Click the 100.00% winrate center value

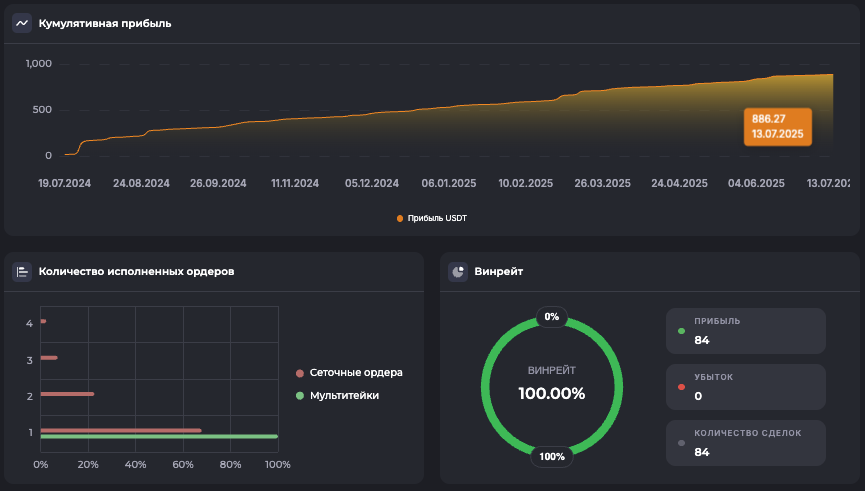click(552, 393)
